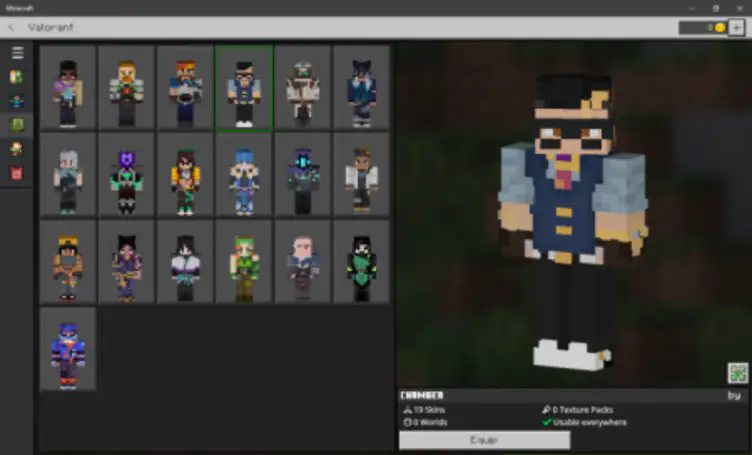Add coins with the plus button
The width and height of the screenshot is (752, 455).
[x=736, y=27]
